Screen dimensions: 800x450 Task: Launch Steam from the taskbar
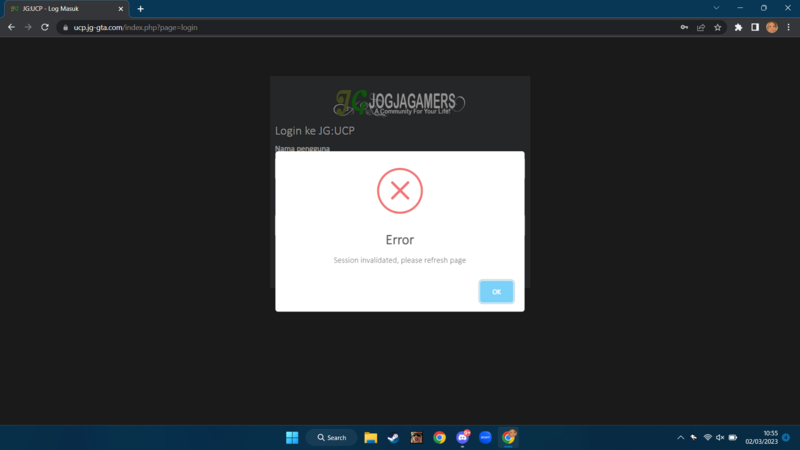(393, 437)
